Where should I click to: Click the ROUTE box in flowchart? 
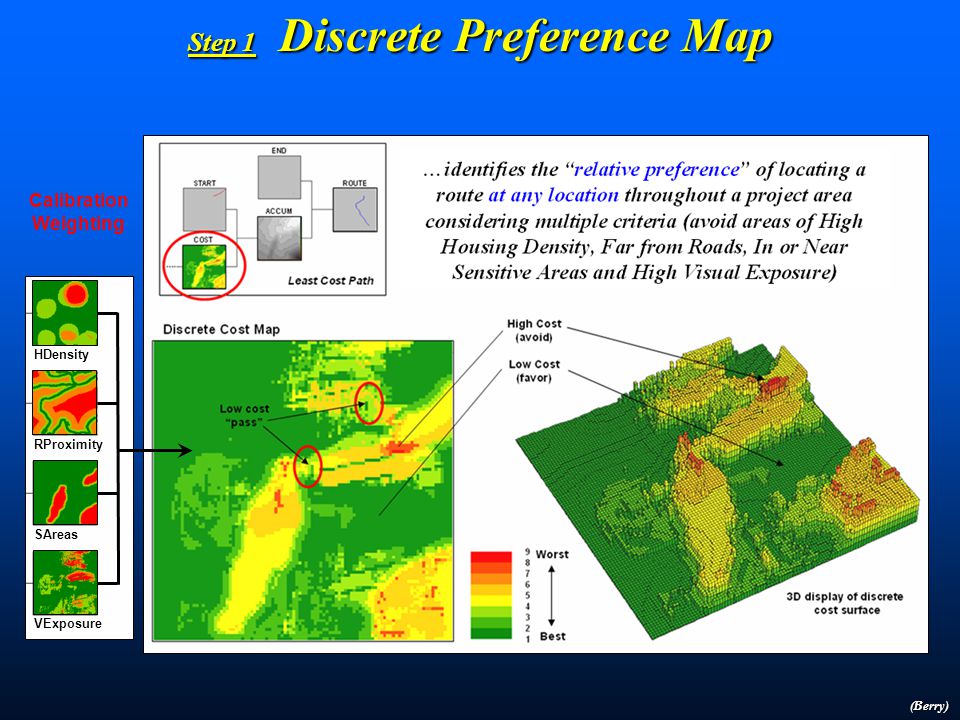355,210
